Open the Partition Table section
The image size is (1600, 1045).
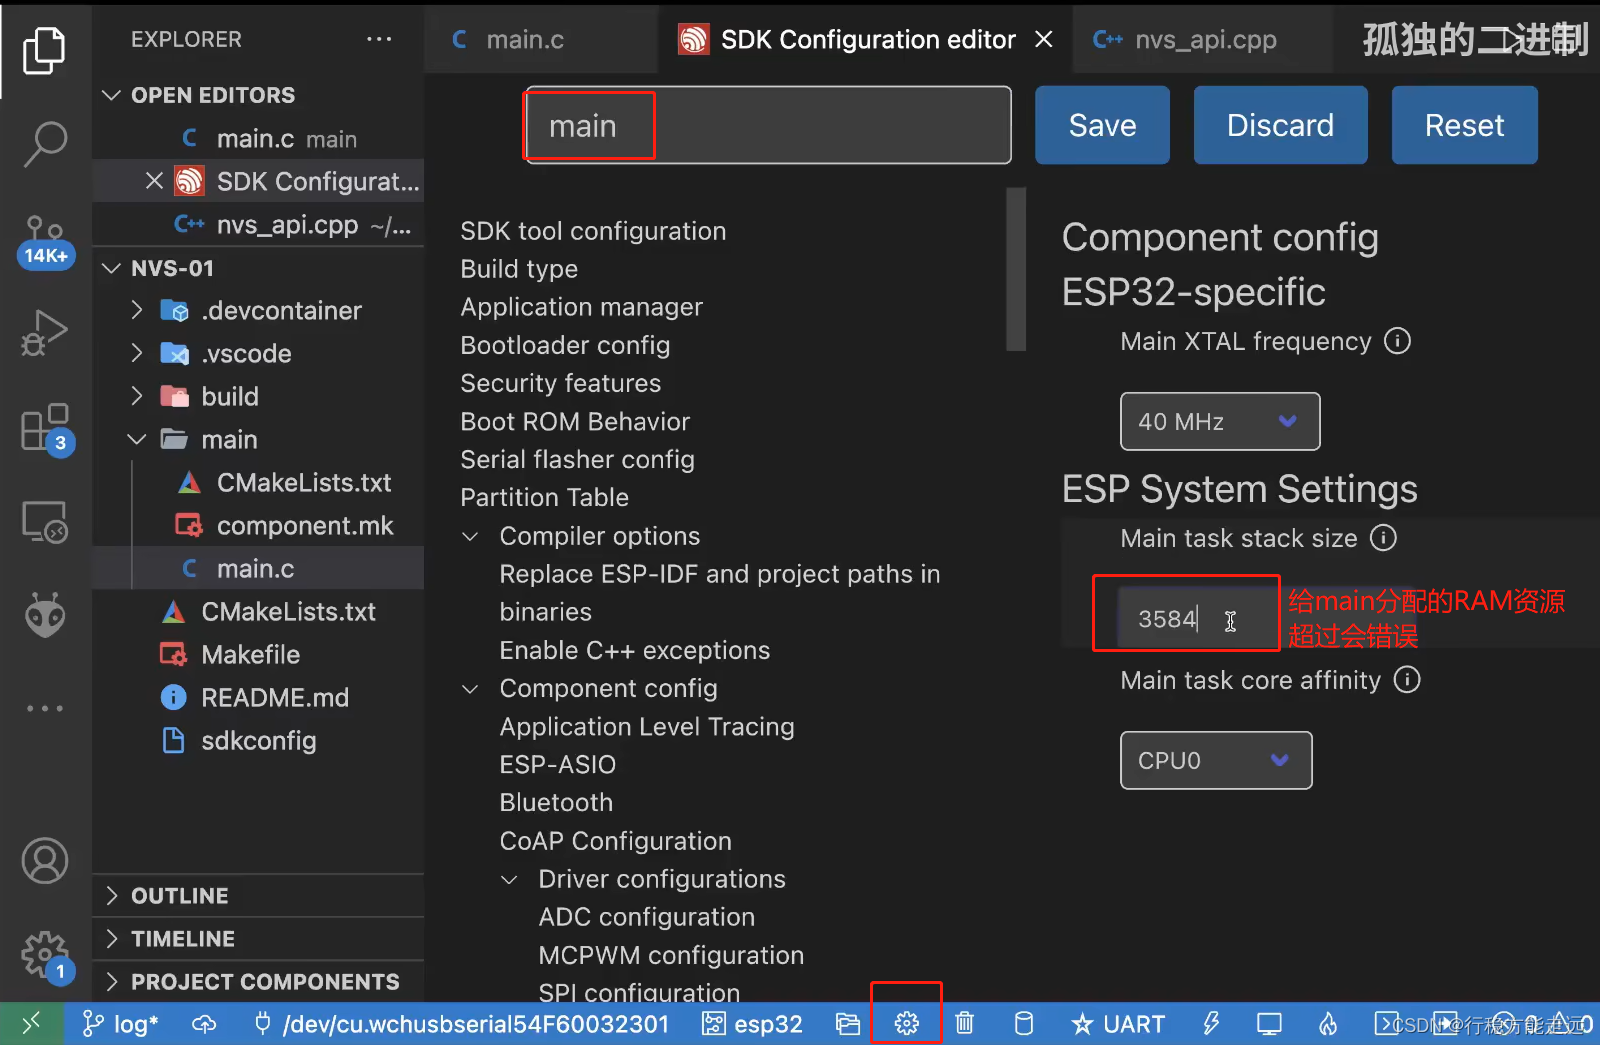[544, 497]
